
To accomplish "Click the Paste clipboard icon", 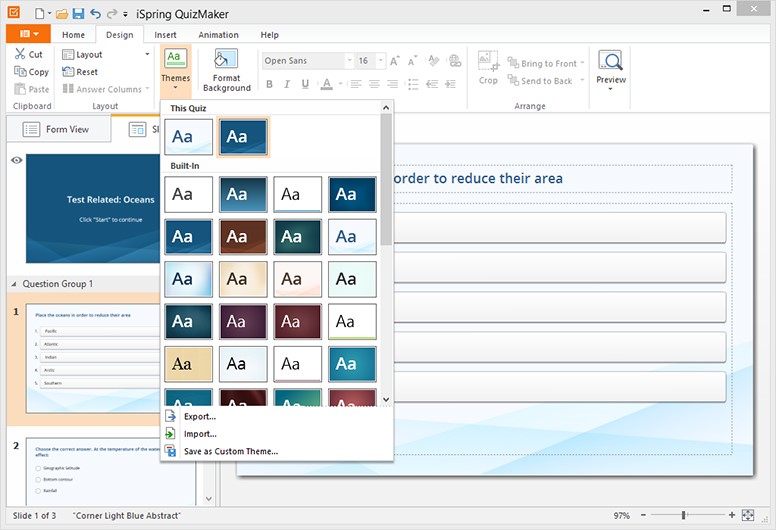I will pos(20,89).
